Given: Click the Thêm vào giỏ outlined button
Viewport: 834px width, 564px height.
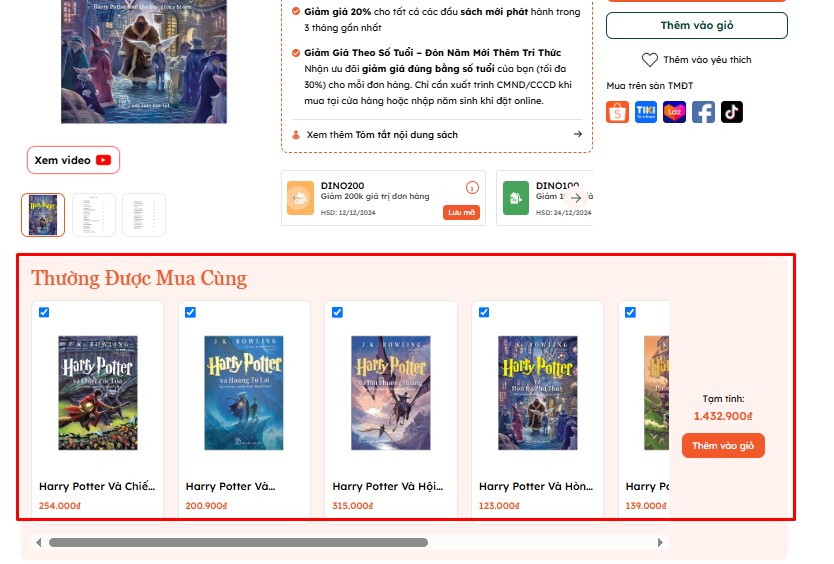Looking at the screenshot, I should [697, 26].
